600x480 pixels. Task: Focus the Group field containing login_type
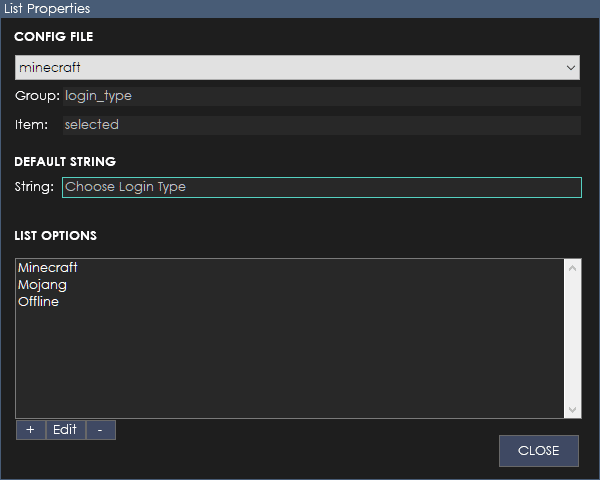click(321, 96)
